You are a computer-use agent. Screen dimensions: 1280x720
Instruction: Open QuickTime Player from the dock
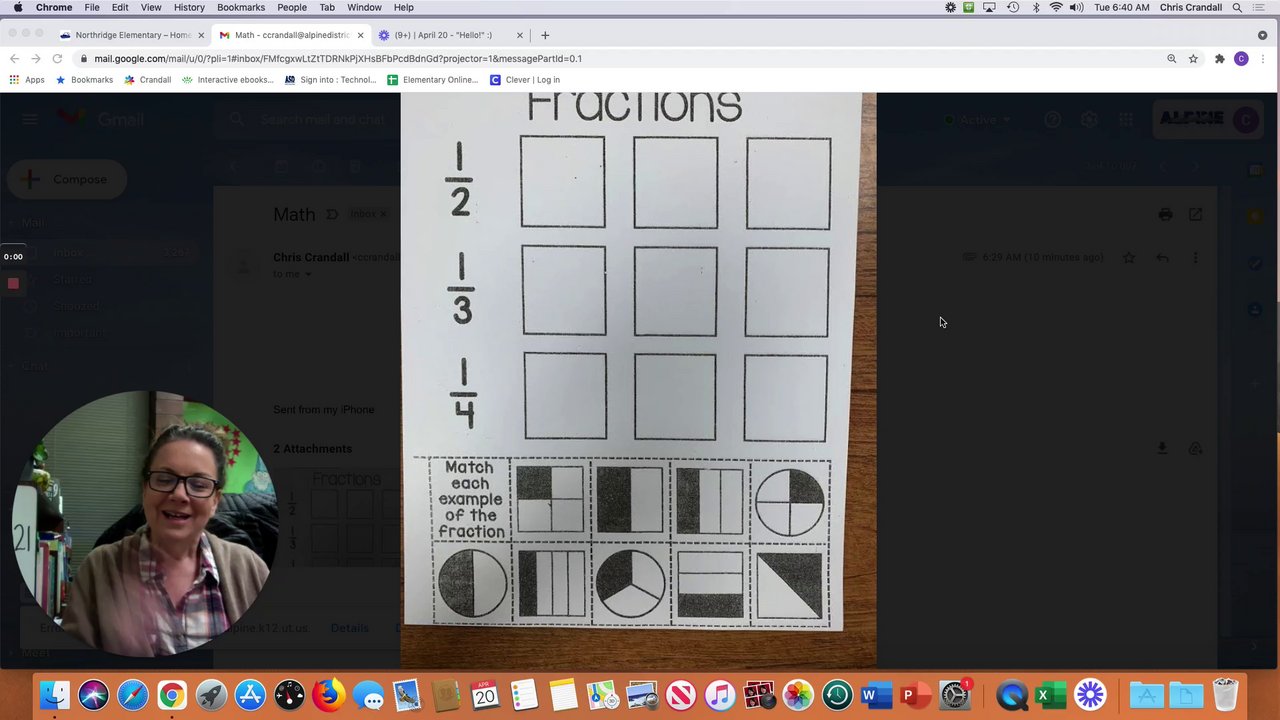point(1011,695)
